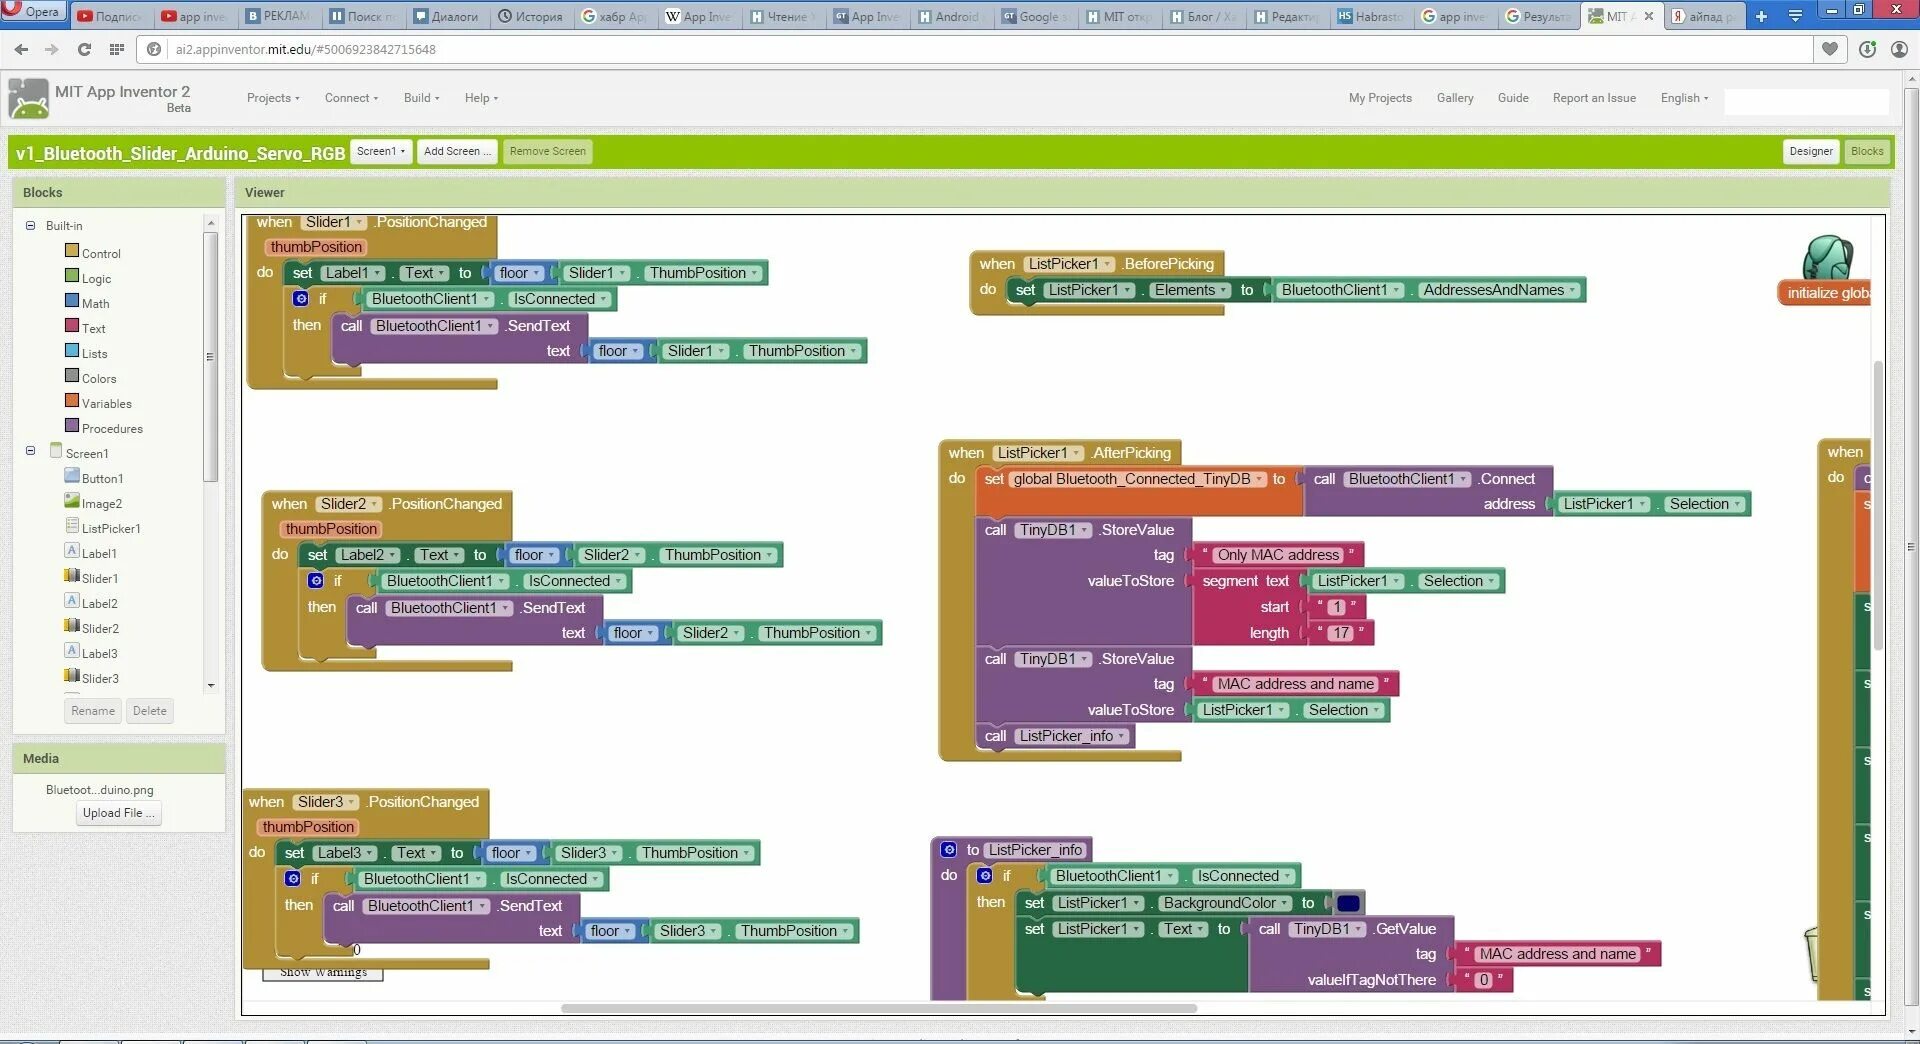Open a new browser tab with plus icon

pyautogui.click(x=1762, y=16)
